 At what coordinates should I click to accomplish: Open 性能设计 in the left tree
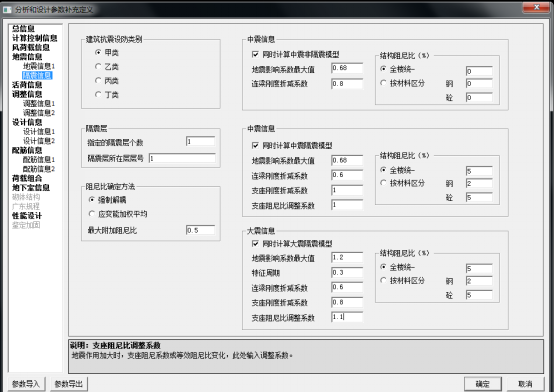[27, 215]
